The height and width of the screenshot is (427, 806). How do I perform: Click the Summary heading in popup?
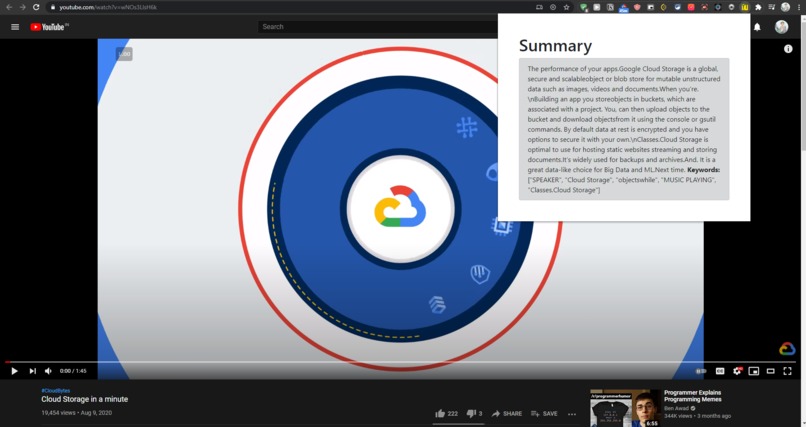[555, 46]
